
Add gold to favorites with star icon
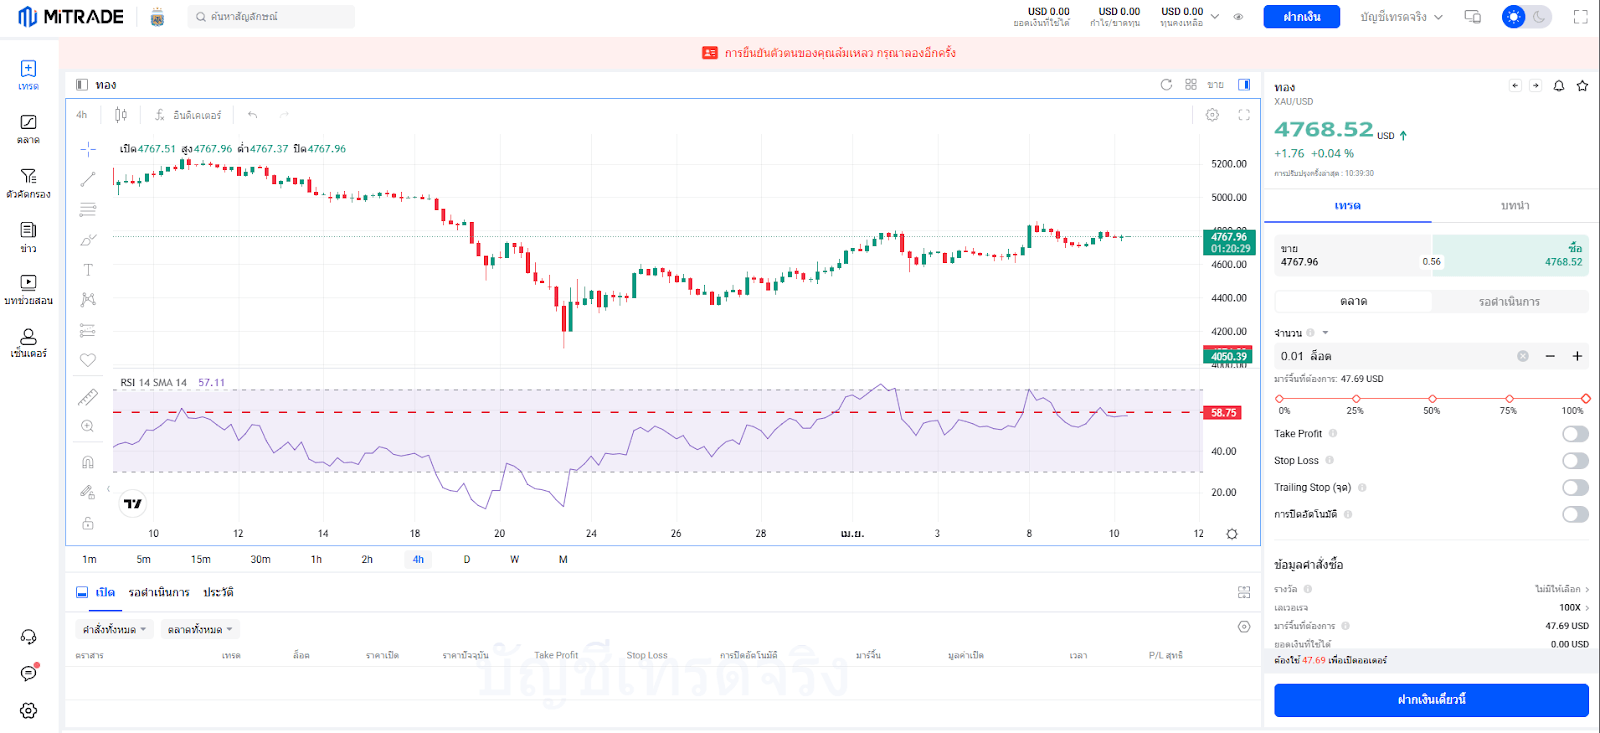tap(1582, 86)
